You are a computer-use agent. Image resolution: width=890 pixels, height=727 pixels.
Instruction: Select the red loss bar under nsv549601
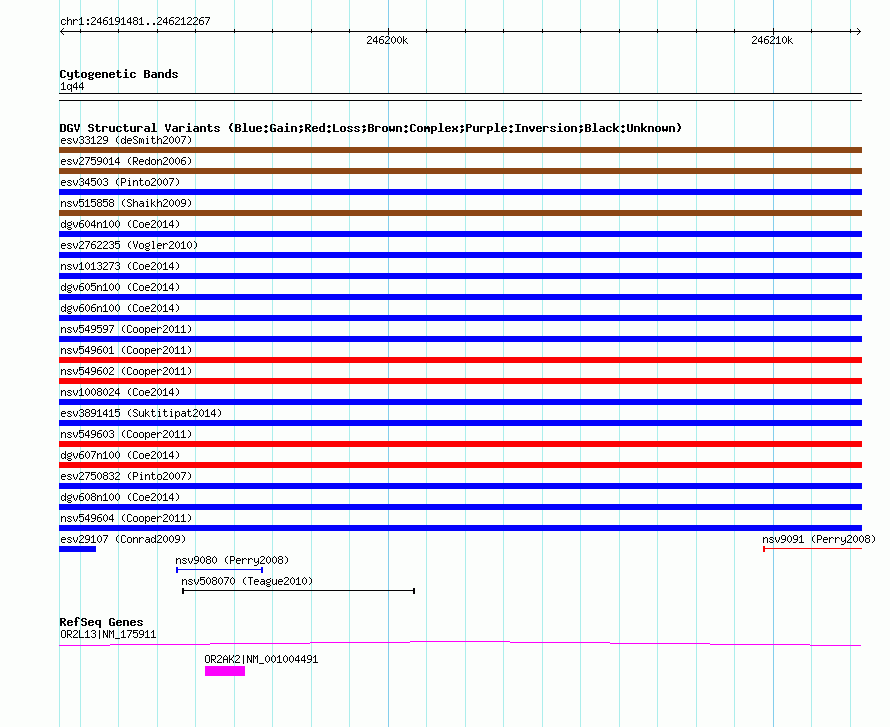(460, 360)
